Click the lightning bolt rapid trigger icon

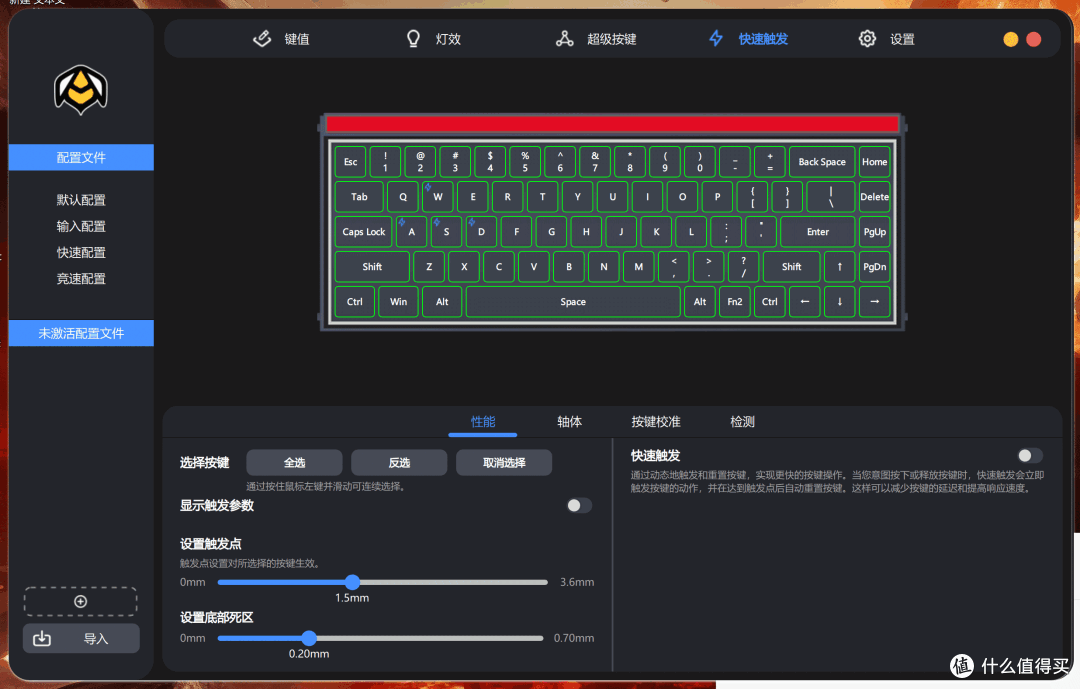pos(716,39)
